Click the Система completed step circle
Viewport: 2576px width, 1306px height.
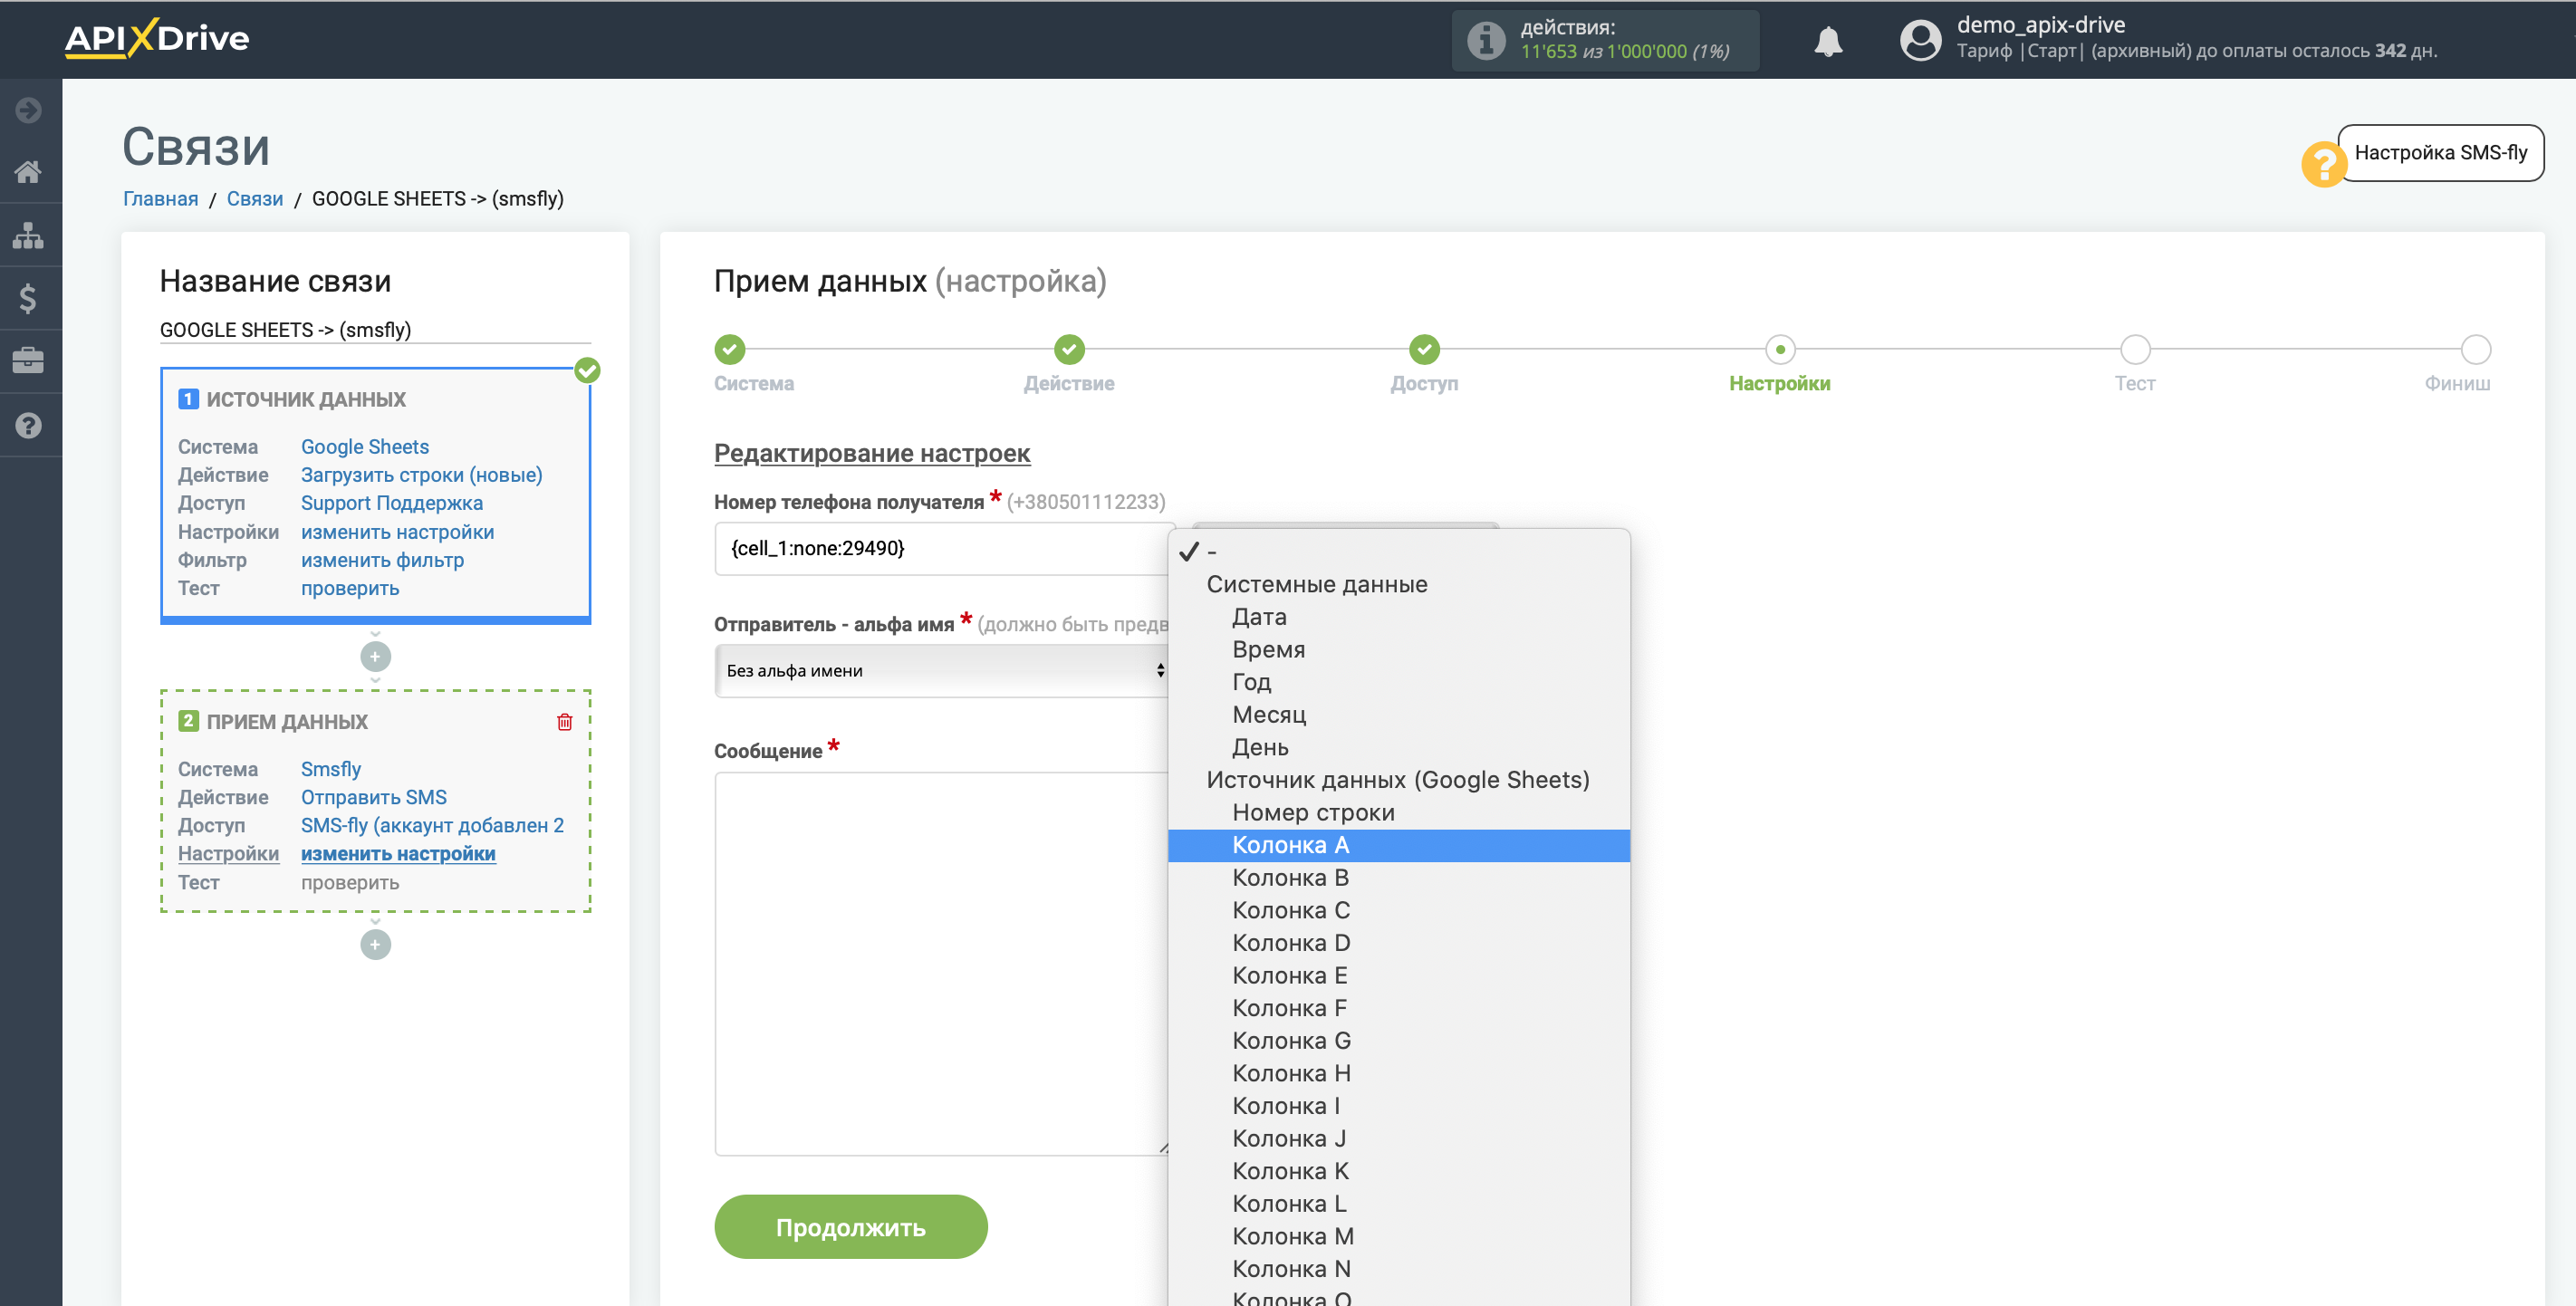(x=730, y=350)
